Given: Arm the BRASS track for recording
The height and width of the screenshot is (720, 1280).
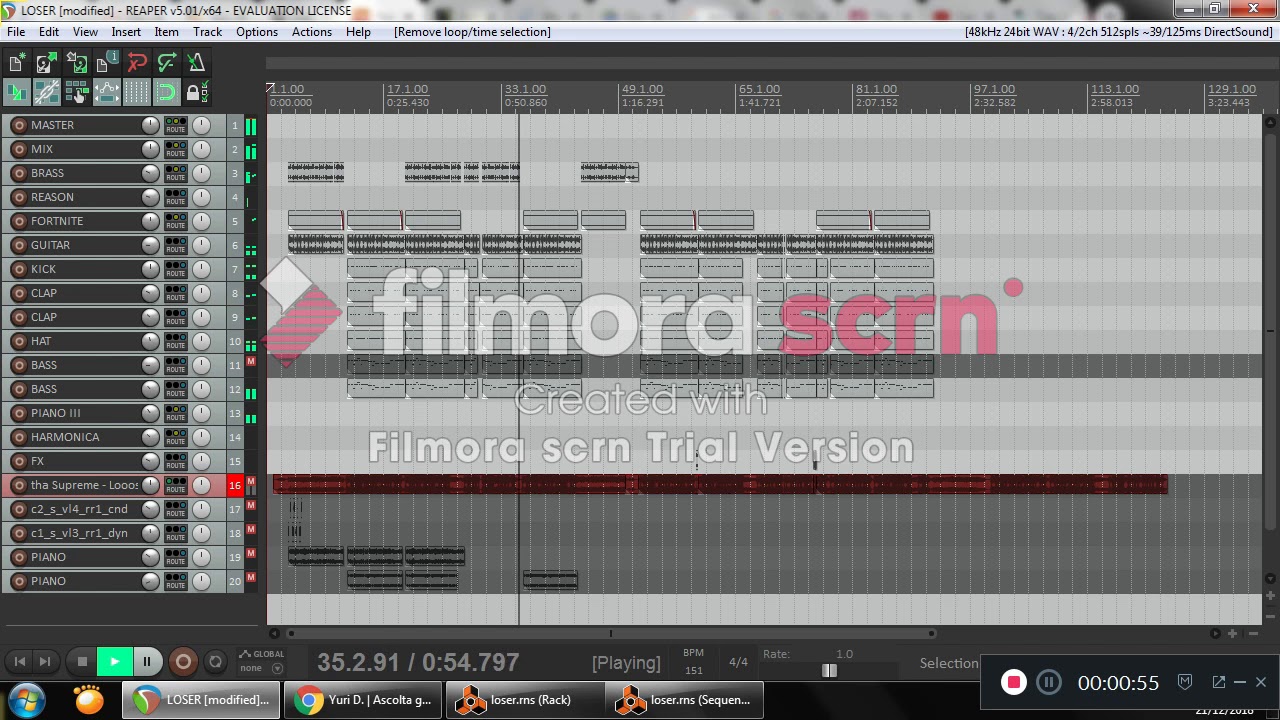Looking at the screenshot, I should (x=18, y=173).
